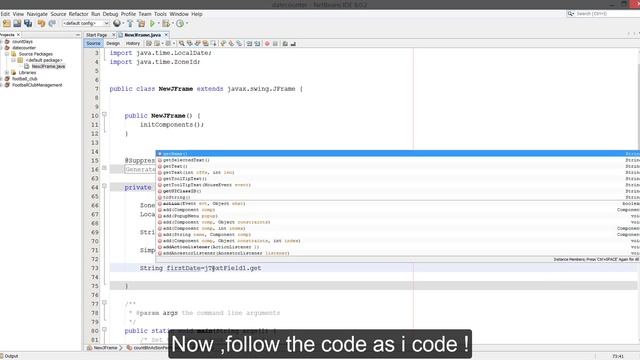640x360 pixels.
Task: Open dropdown arrow next to Debug Project icon
Action: click(x=172, y=24)
